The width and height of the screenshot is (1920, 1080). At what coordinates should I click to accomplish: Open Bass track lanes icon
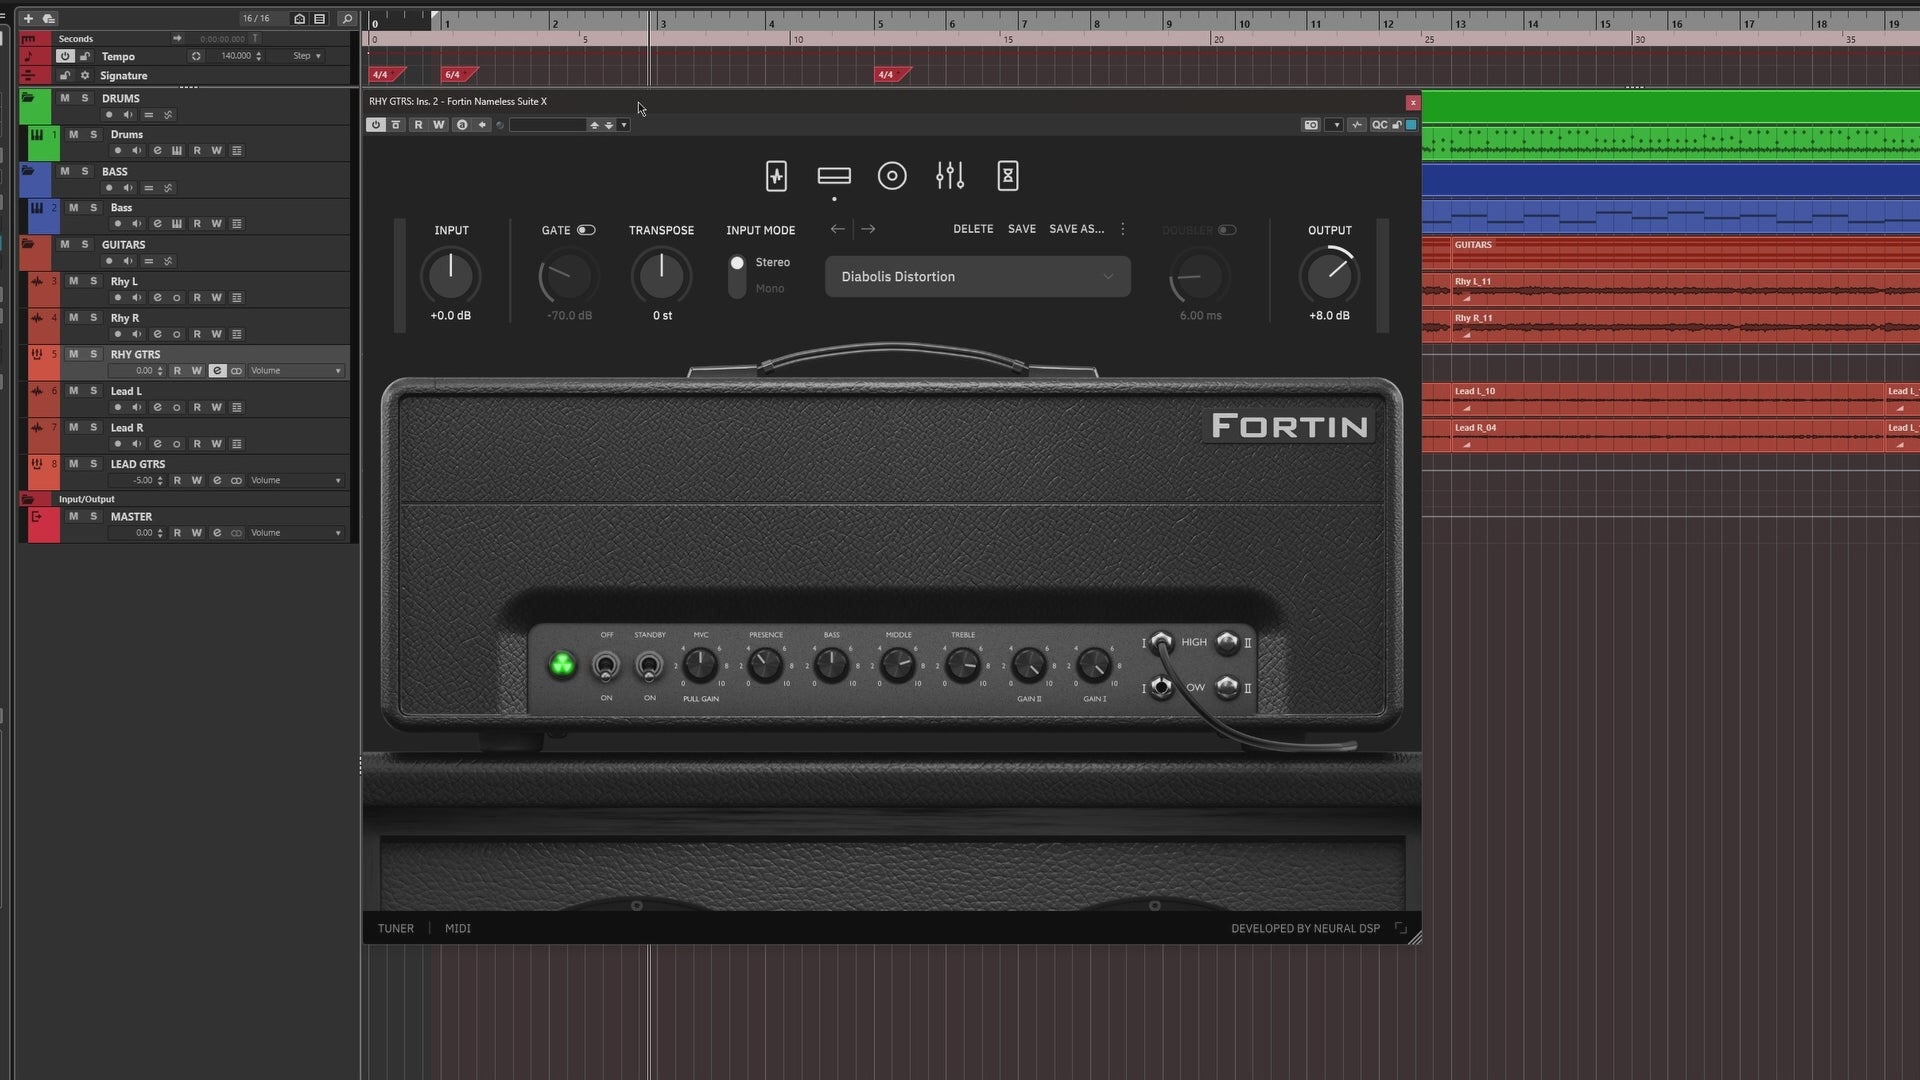click(x=237, y=224)
